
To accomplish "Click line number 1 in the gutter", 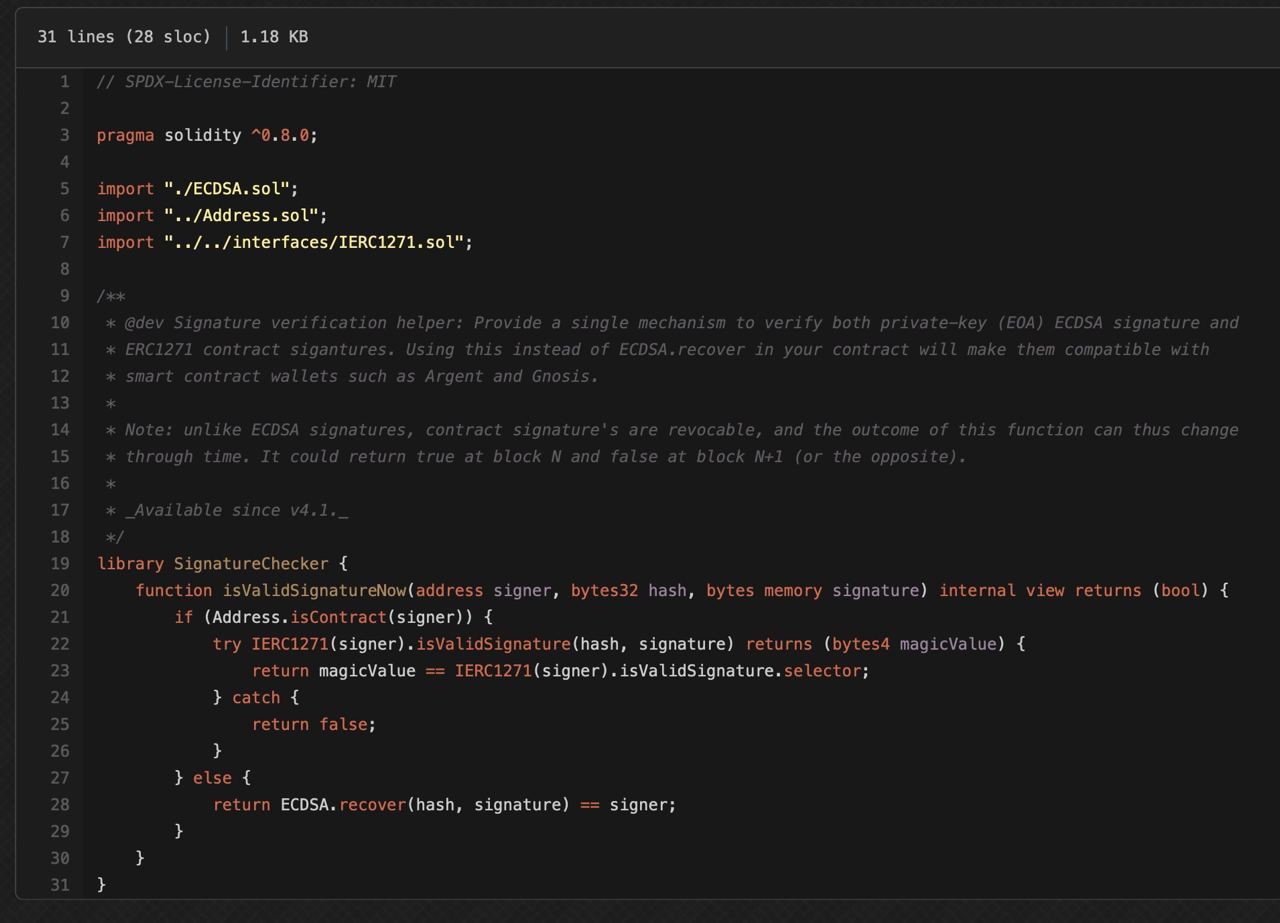I will [x=65, y=82].
